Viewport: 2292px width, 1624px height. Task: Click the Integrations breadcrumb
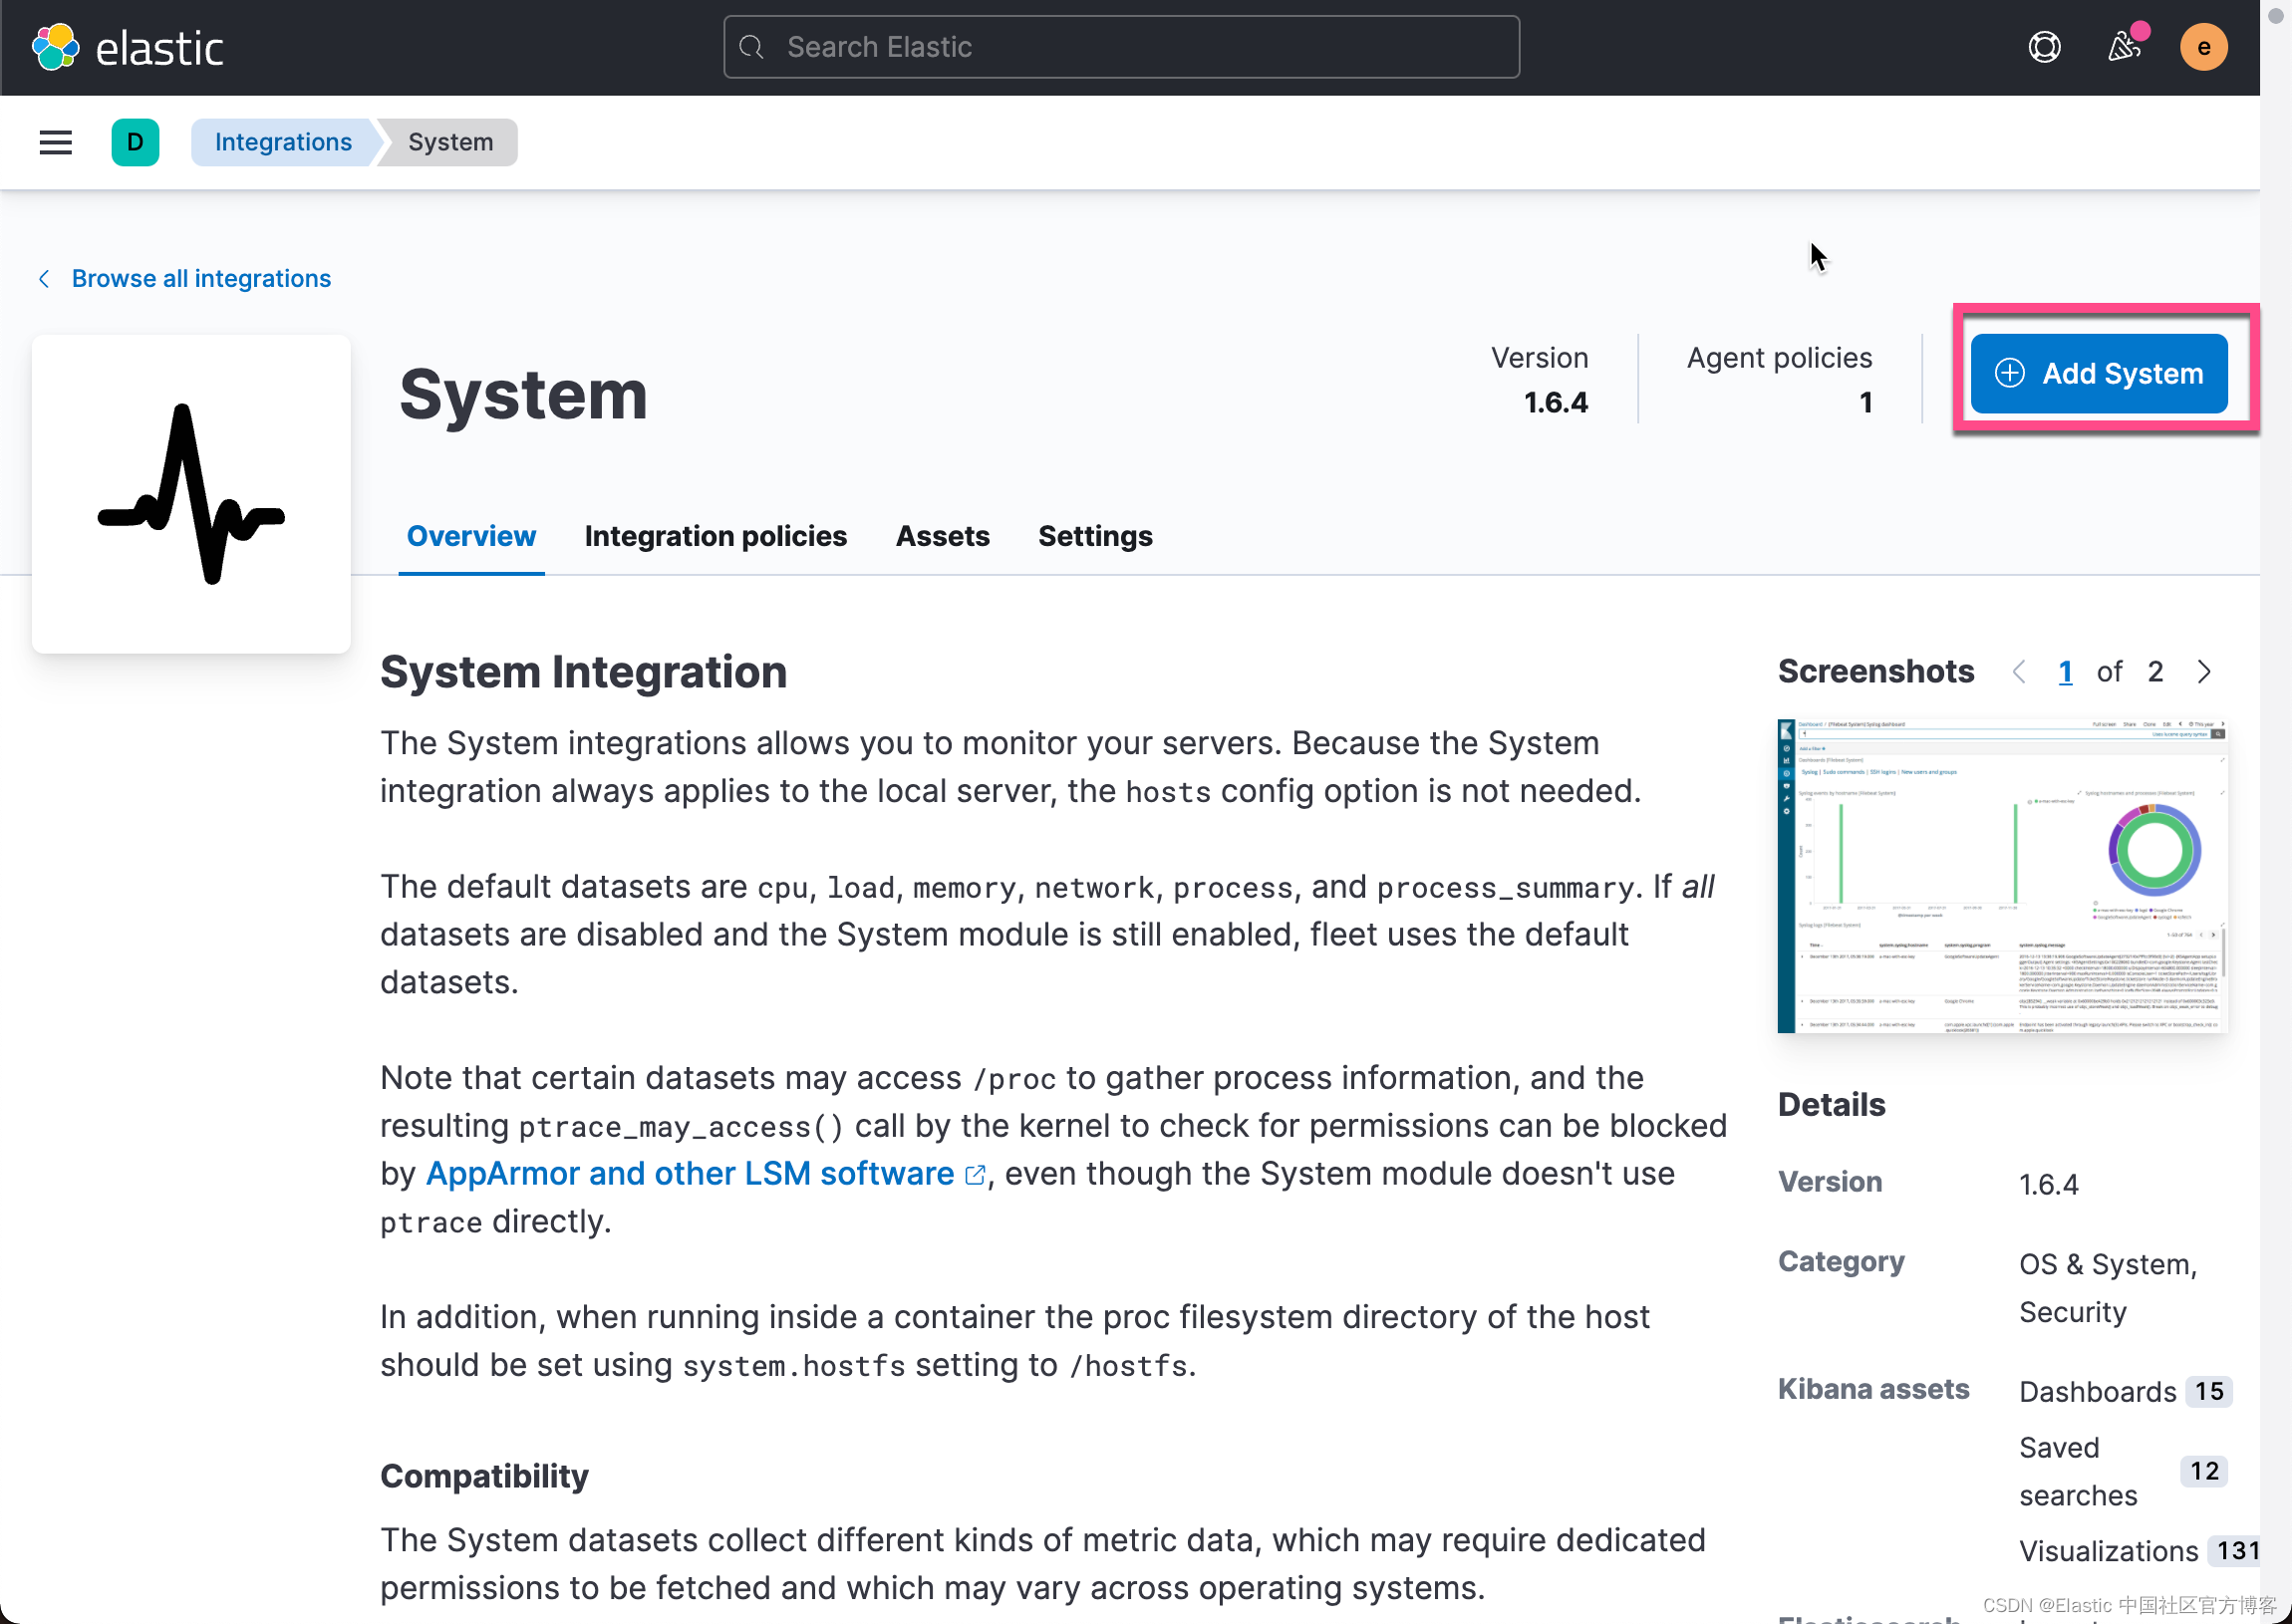283,142
